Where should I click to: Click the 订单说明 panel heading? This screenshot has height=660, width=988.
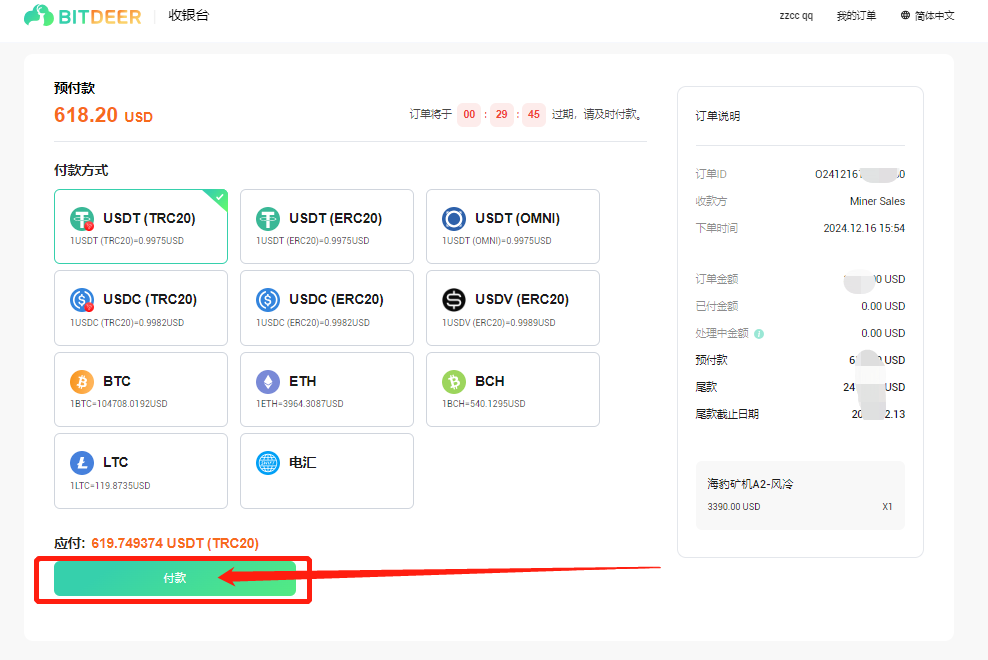[718, 116]
